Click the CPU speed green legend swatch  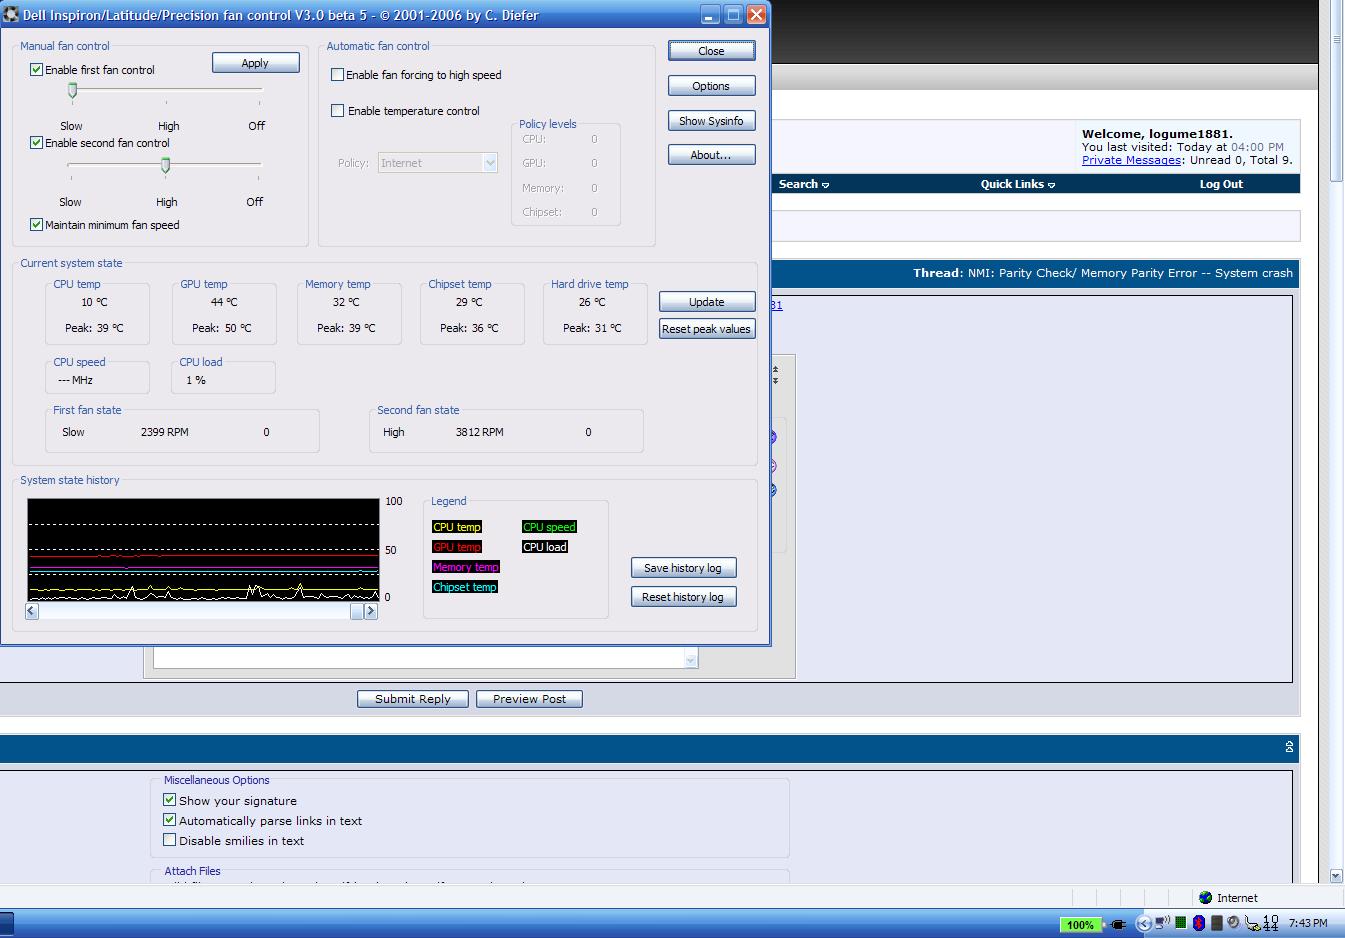(549, 527)
